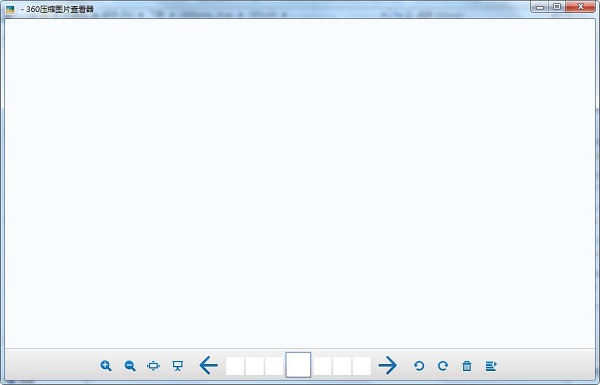Click the zoom in magnifier icon
Image resolution: width=600 pixels, height=385 pixels.
click(x=106, y=366)
